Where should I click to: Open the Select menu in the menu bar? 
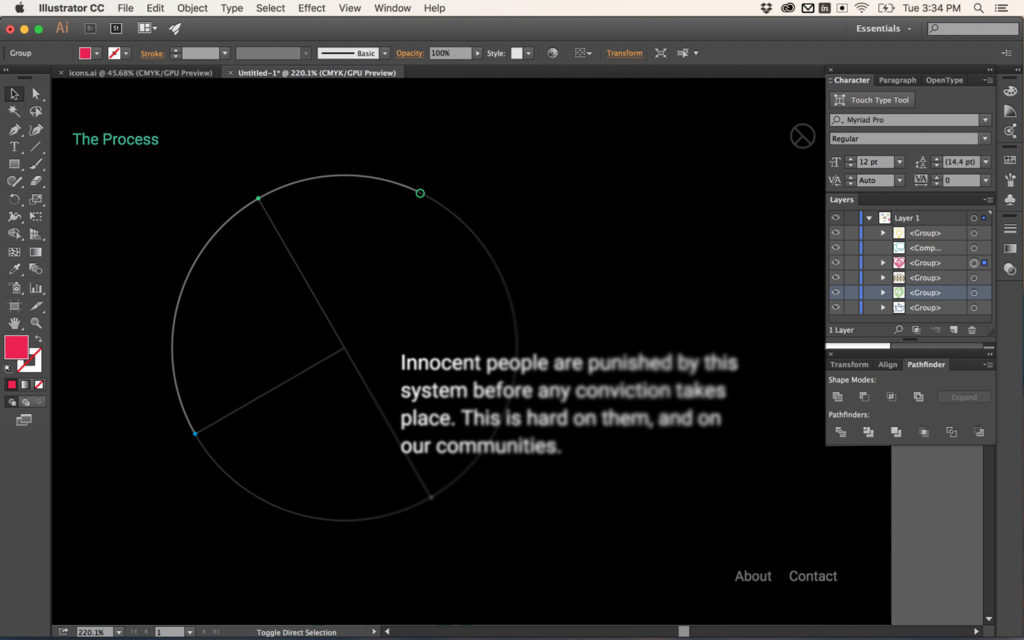pyautogui.click(x=270, y=8)
